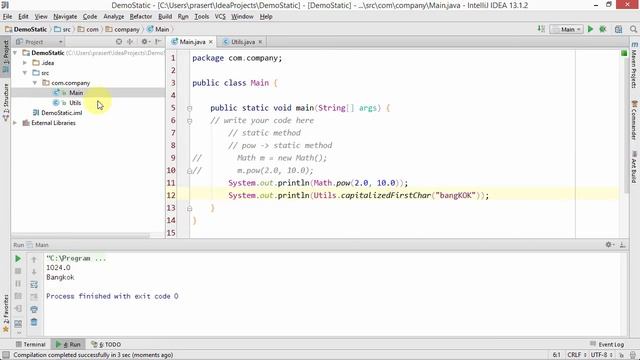Click the company breadcrumb in navigation bar
This screenshot has width=640, height=360.
pyautogui.click(x=122, y=29)
